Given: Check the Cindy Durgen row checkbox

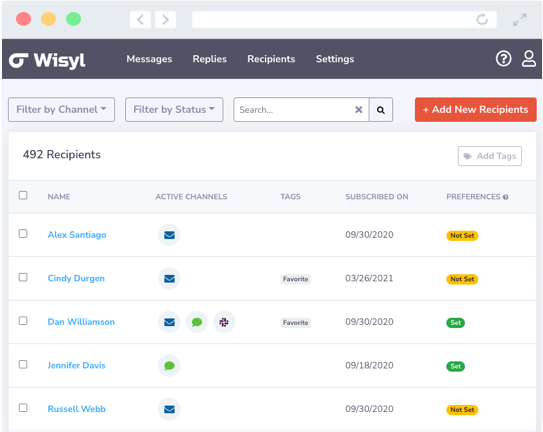Looking at the screenshot, I should [23, 277].
